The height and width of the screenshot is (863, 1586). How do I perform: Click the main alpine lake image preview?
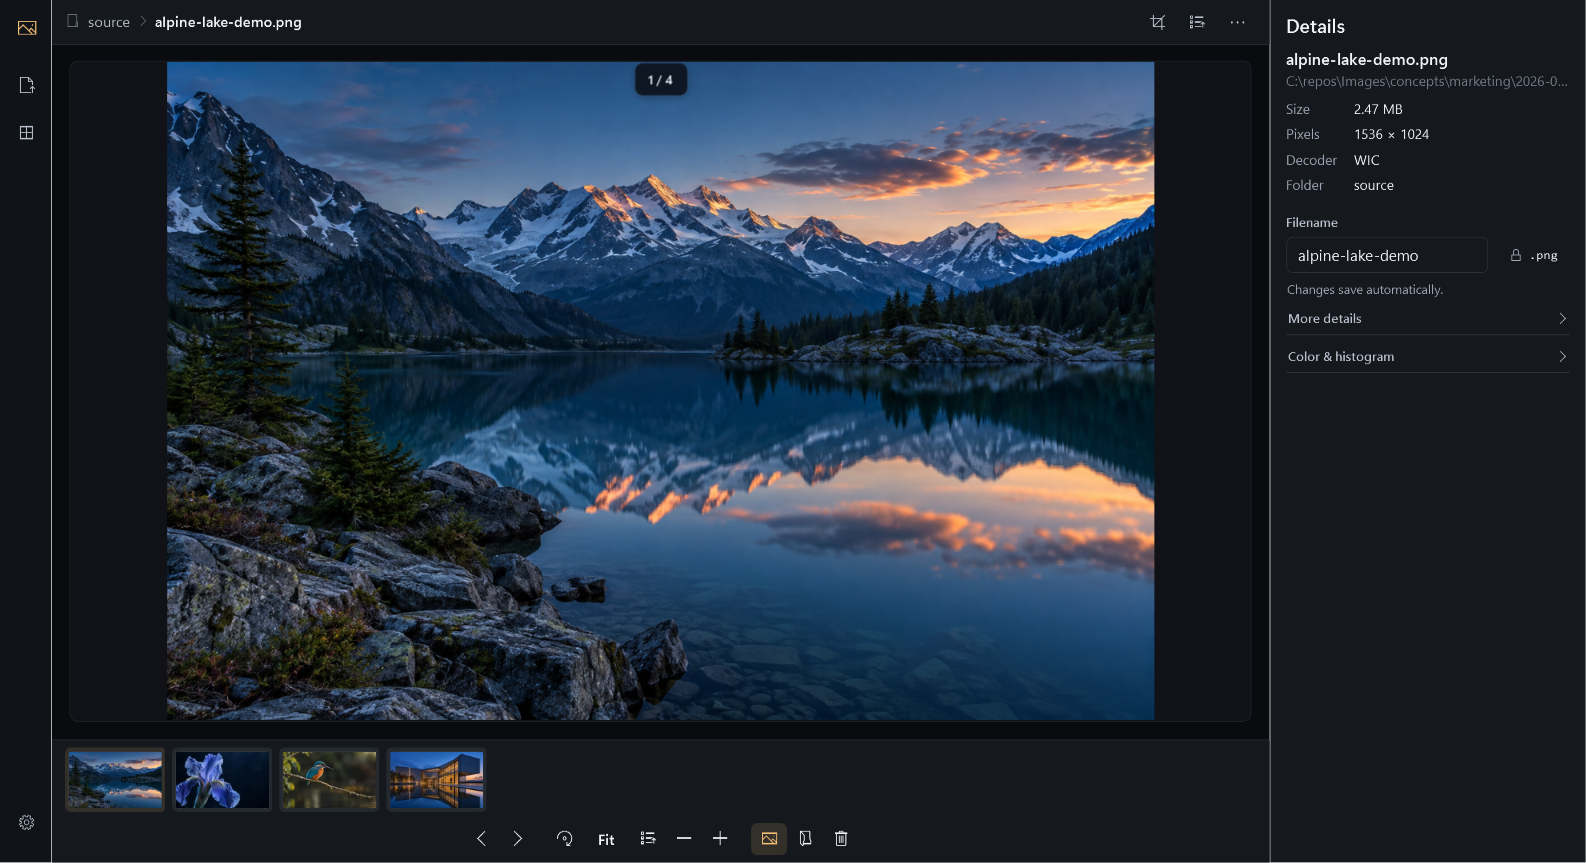660,391
